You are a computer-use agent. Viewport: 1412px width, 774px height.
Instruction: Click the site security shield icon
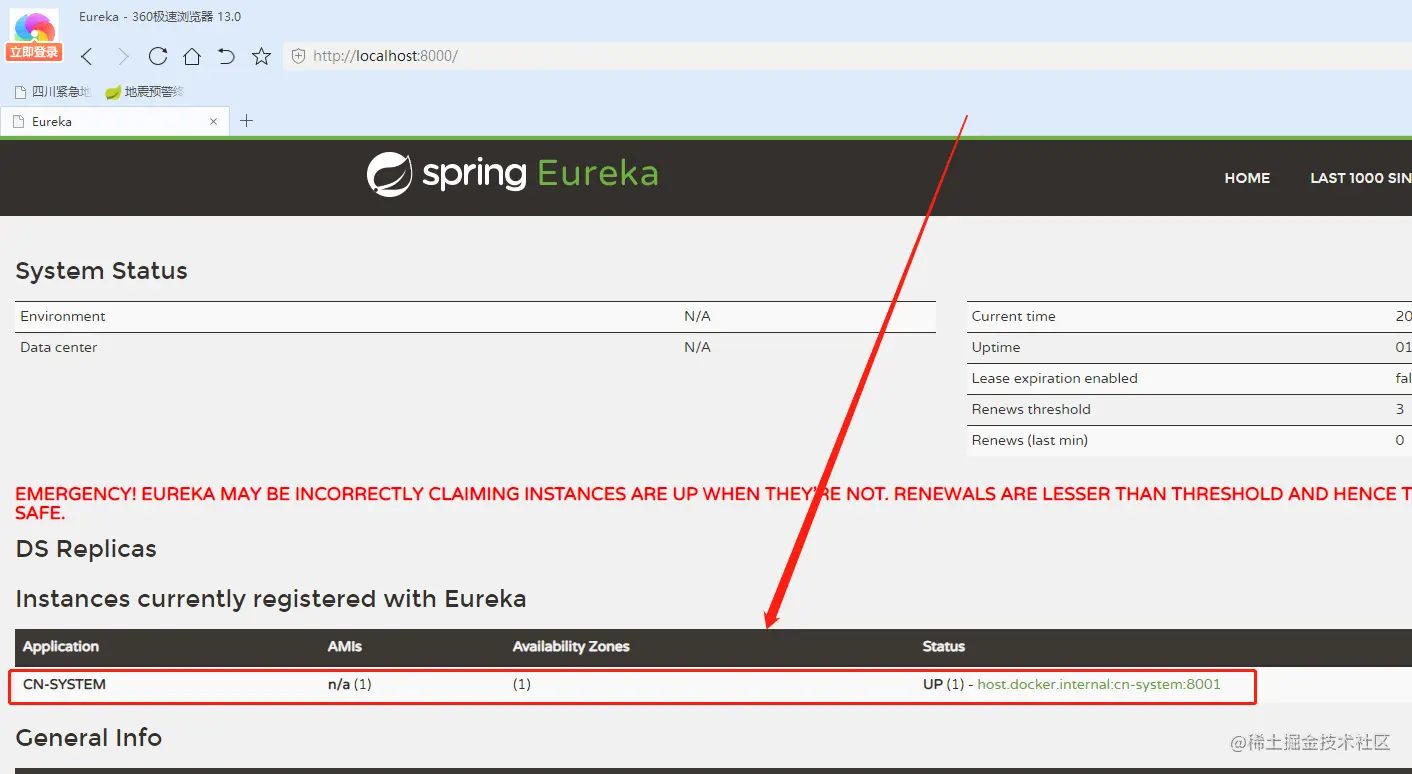pyautogui.click(x=298, y=56)
